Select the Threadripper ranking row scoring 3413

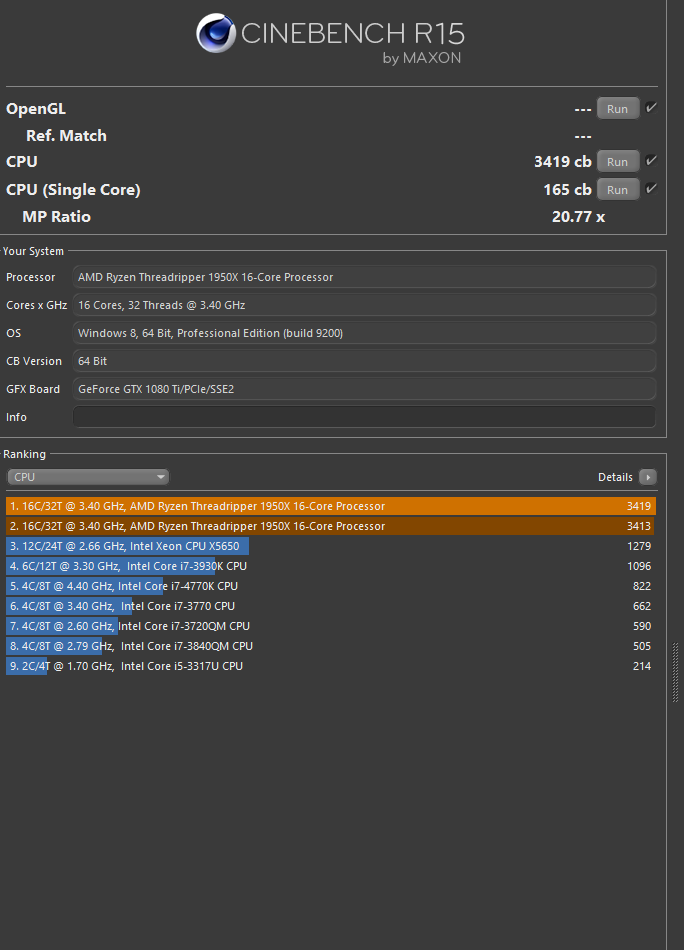pyautogui.click(x=331, y=526)
